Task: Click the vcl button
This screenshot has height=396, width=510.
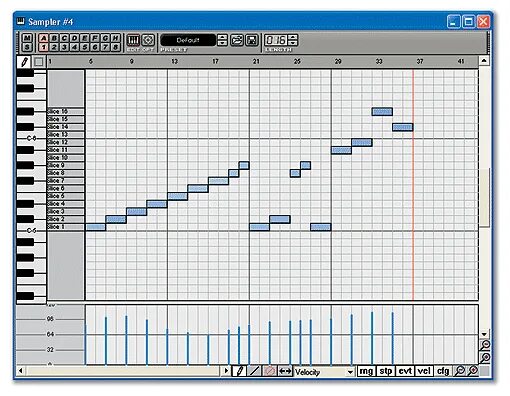Action: point(424,371)
